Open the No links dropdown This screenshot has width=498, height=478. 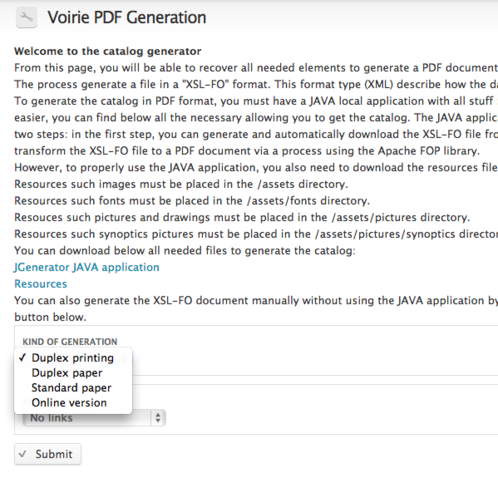(x=94, y=418)
